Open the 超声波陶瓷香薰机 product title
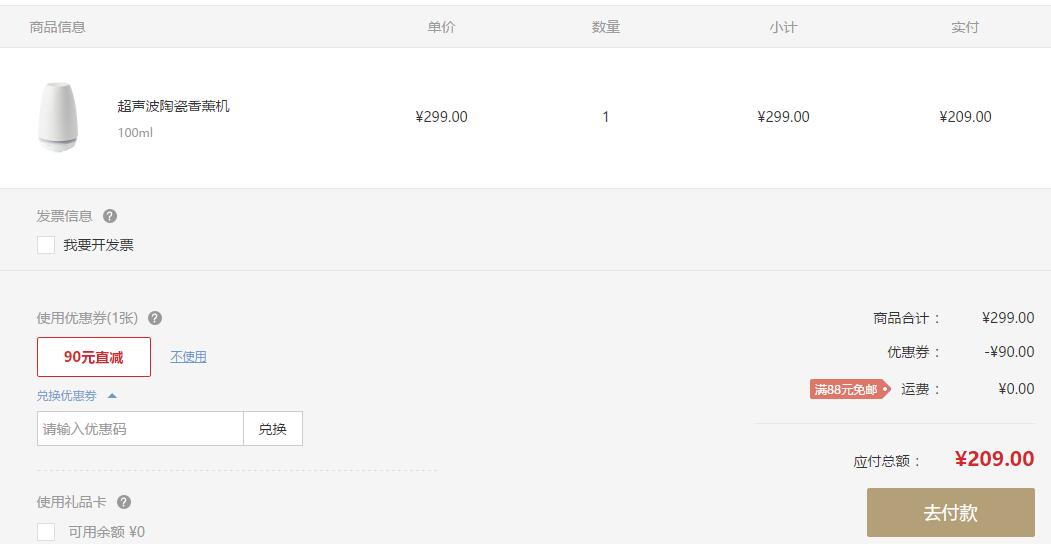 (174, 106)
